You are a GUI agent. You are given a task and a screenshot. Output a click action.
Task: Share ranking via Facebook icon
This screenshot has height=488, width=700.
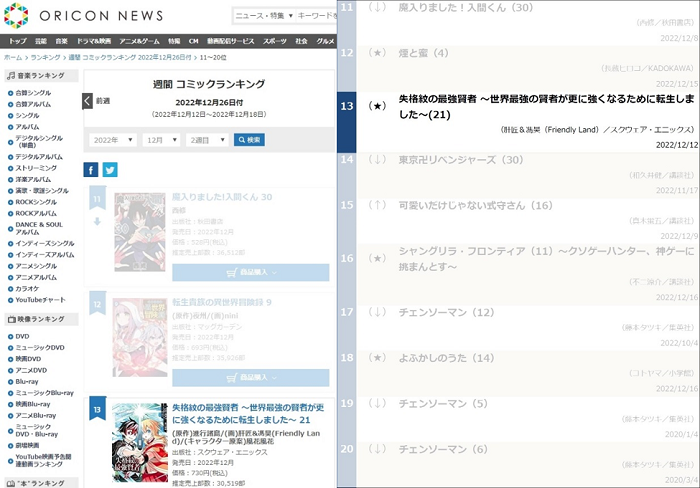pos(91,170)
